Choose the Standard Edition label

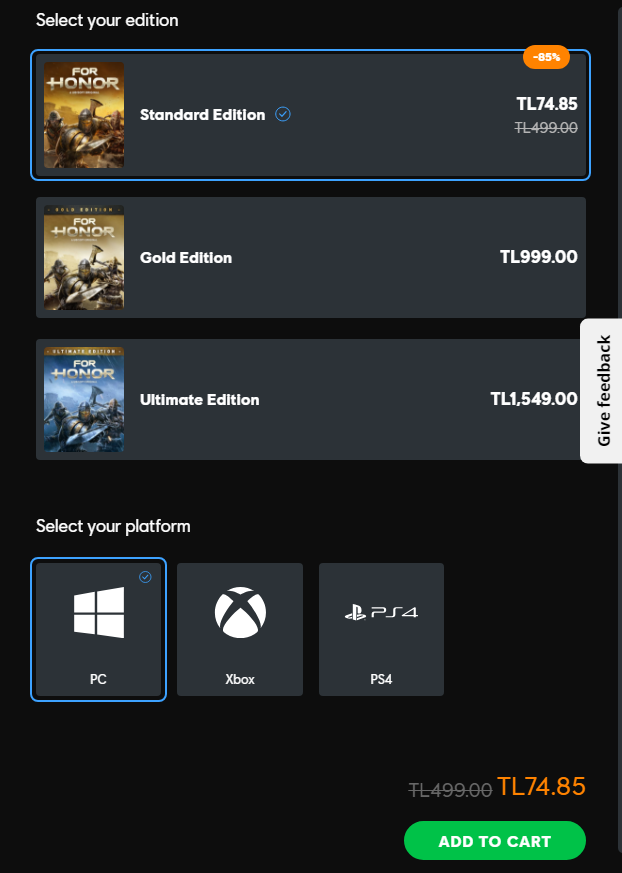[x=202, y=115]
